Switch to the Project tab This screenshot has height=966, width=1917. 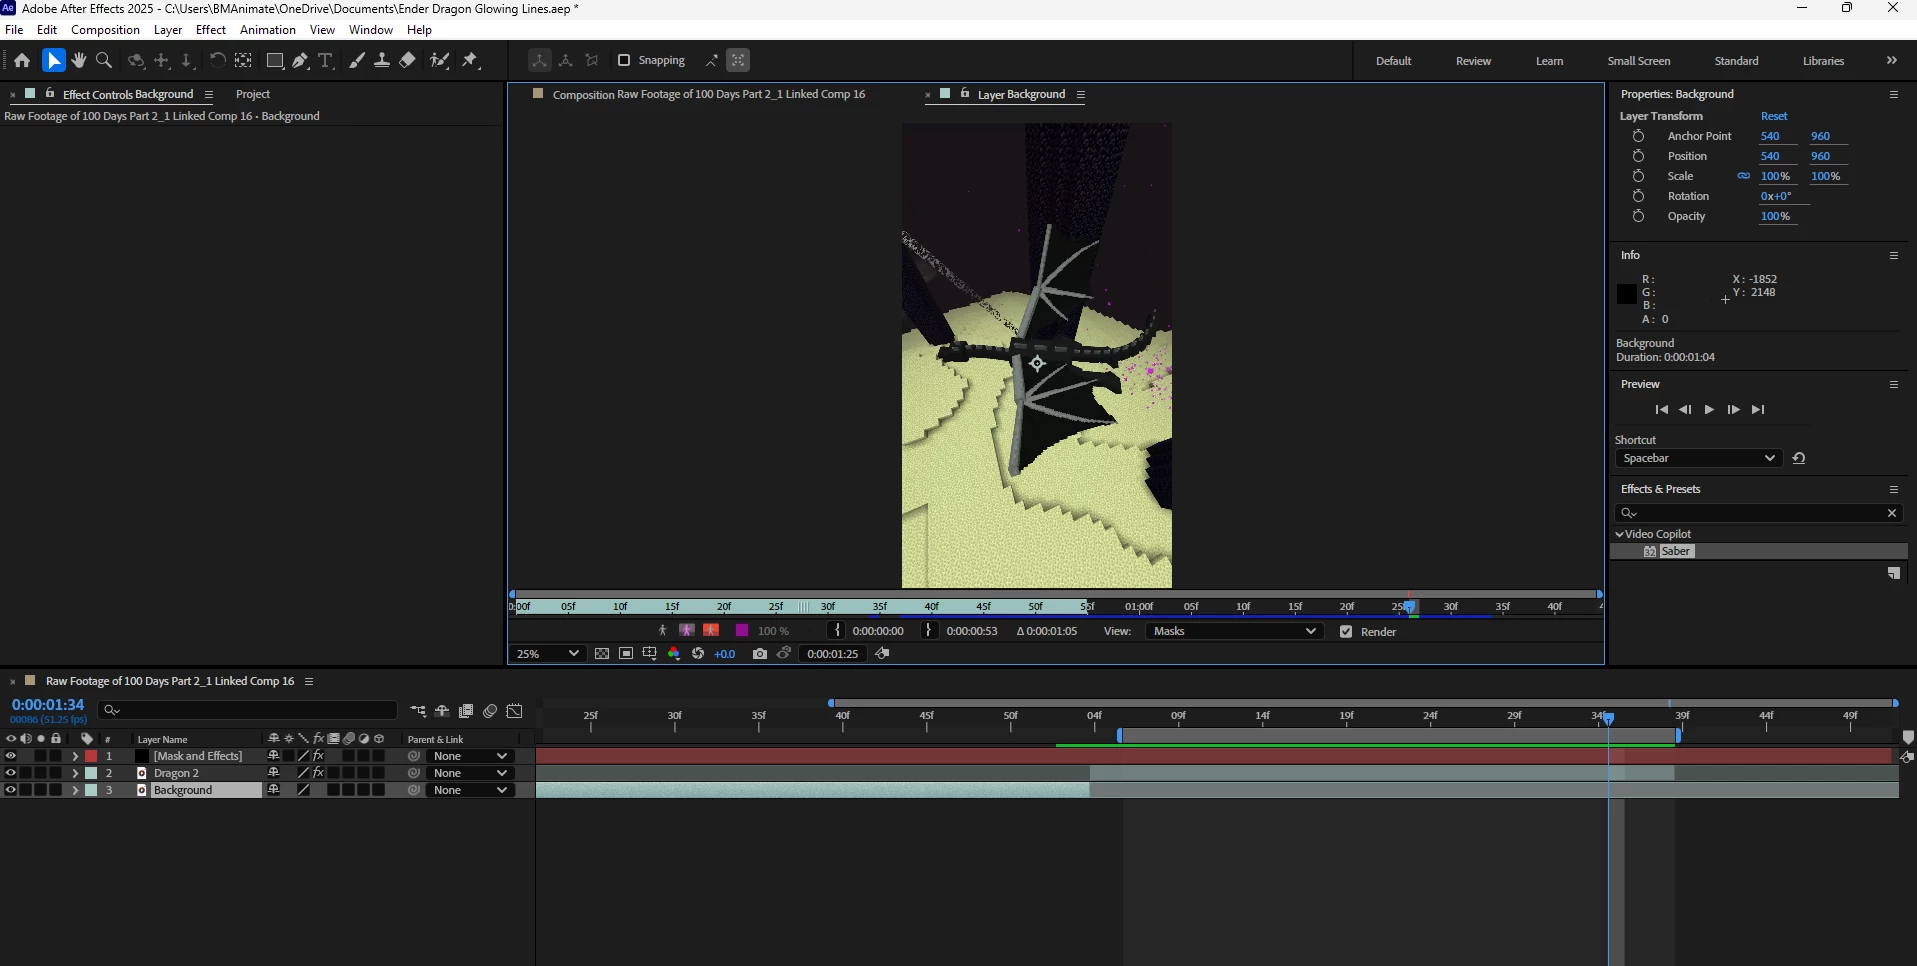[253, 94]
